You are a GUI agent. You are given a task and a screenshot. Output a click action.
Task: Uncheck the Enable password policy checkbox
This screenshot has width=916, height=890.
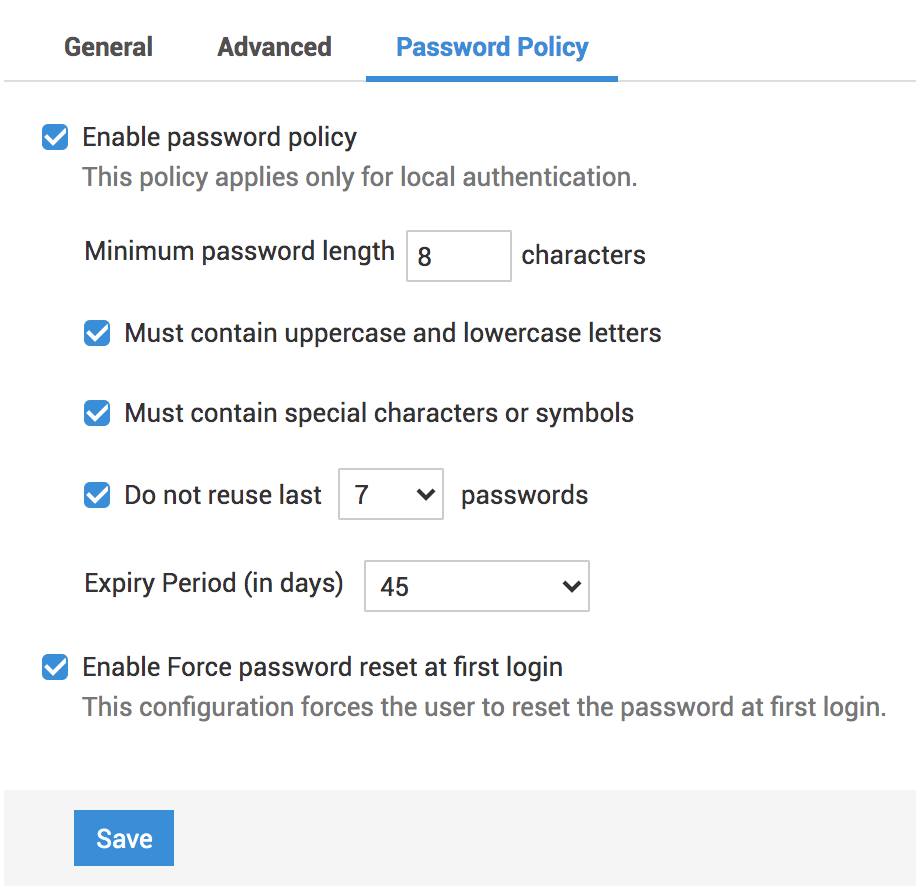pos(55,137)
